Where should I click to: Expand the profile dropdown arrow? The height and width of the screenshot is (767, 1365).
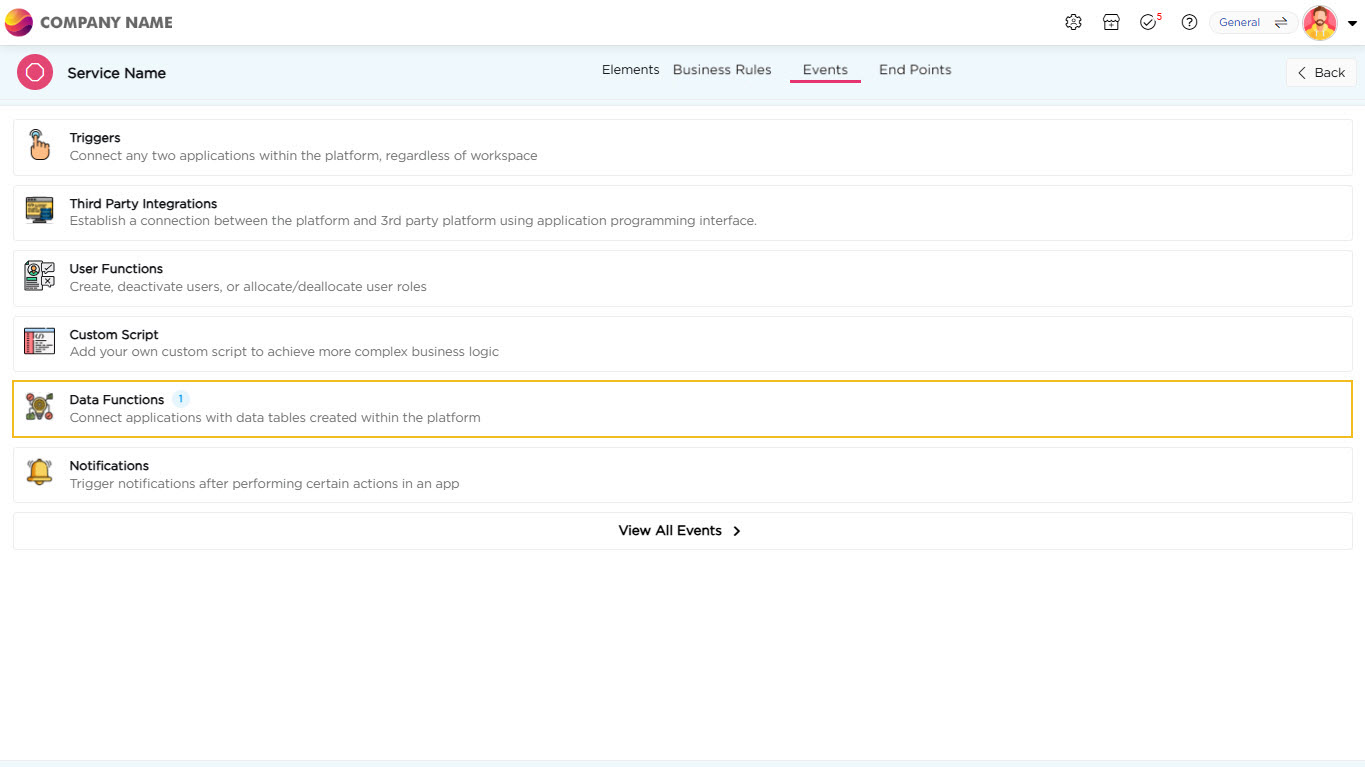(1352, 23)
